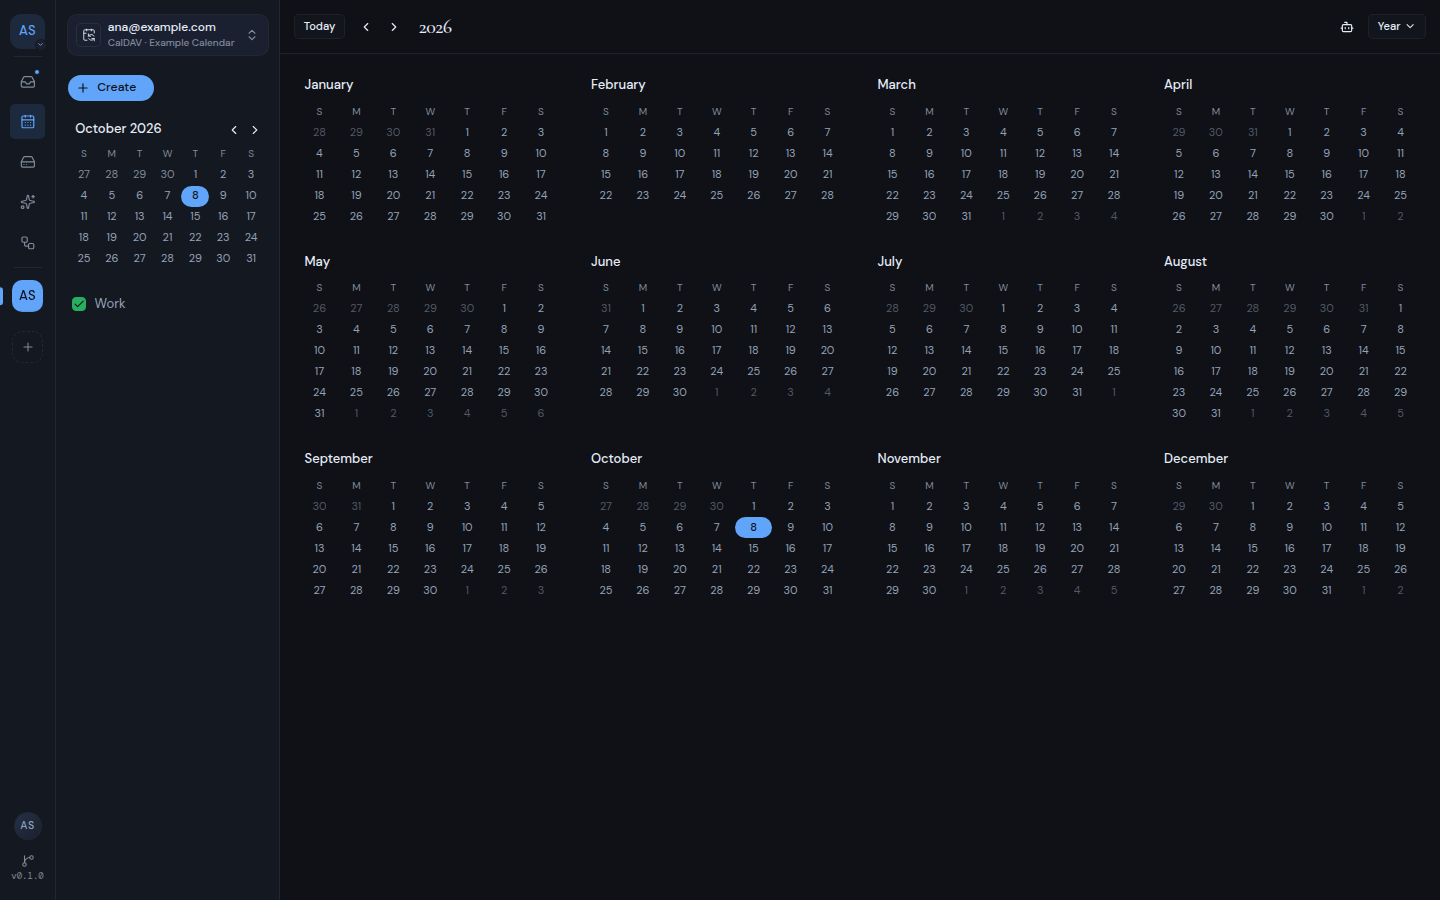Click the v0.1.0 version label
1440x900 pixels.
tap(28, 876)
